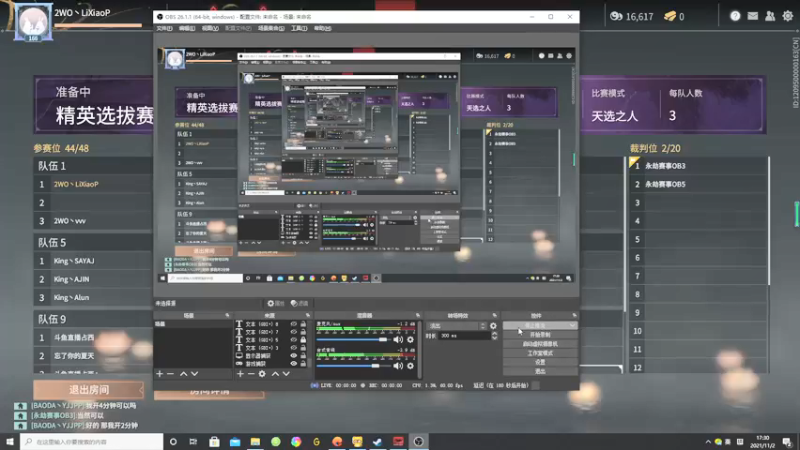800x450 pixels.
Task: Adjust the desktop audio volume slider
Action: point(352,366)
